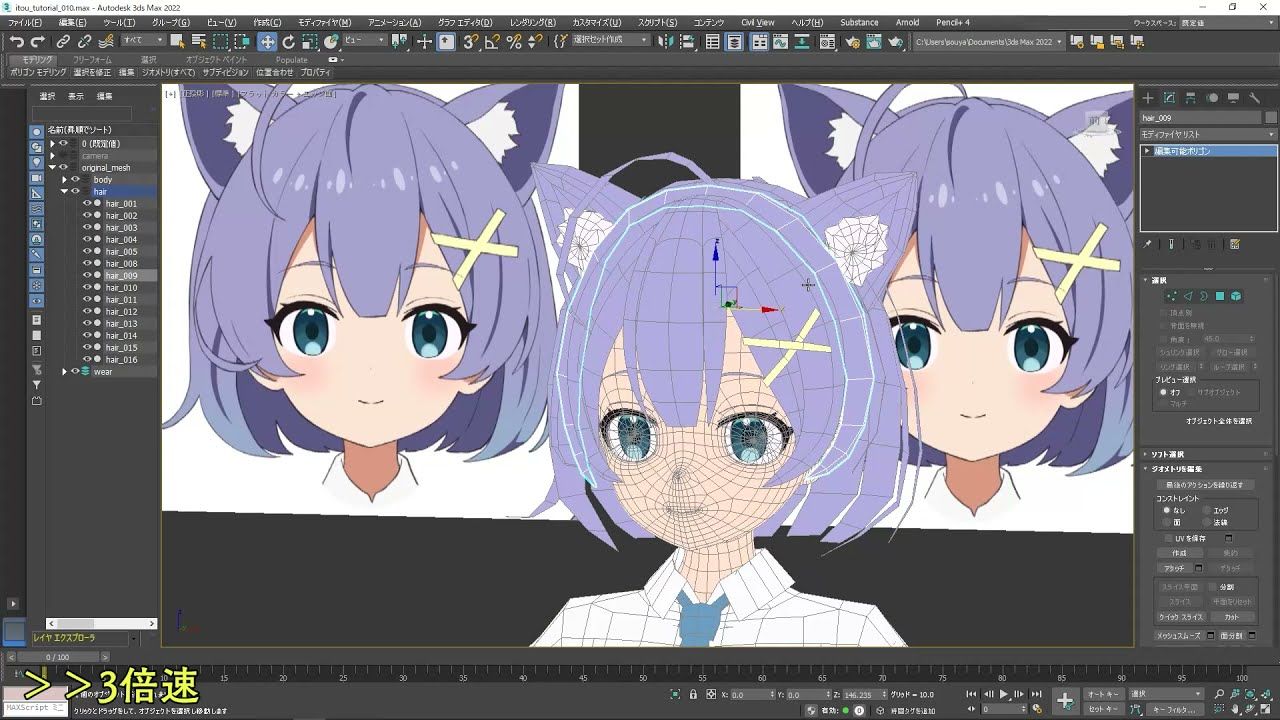This screenshot has width=1280, height=720.
Task: Activate Select and Scale tool
Action: pos(311,42)
